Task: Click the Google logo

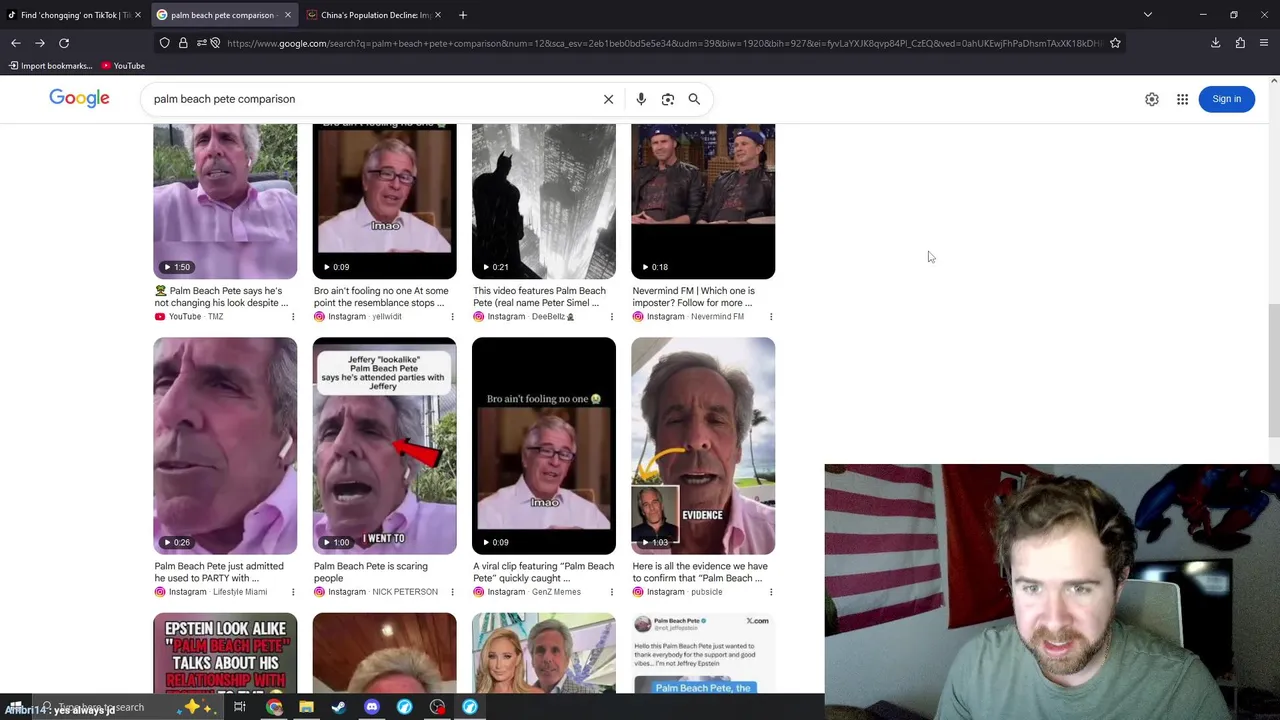Action: 80,98
